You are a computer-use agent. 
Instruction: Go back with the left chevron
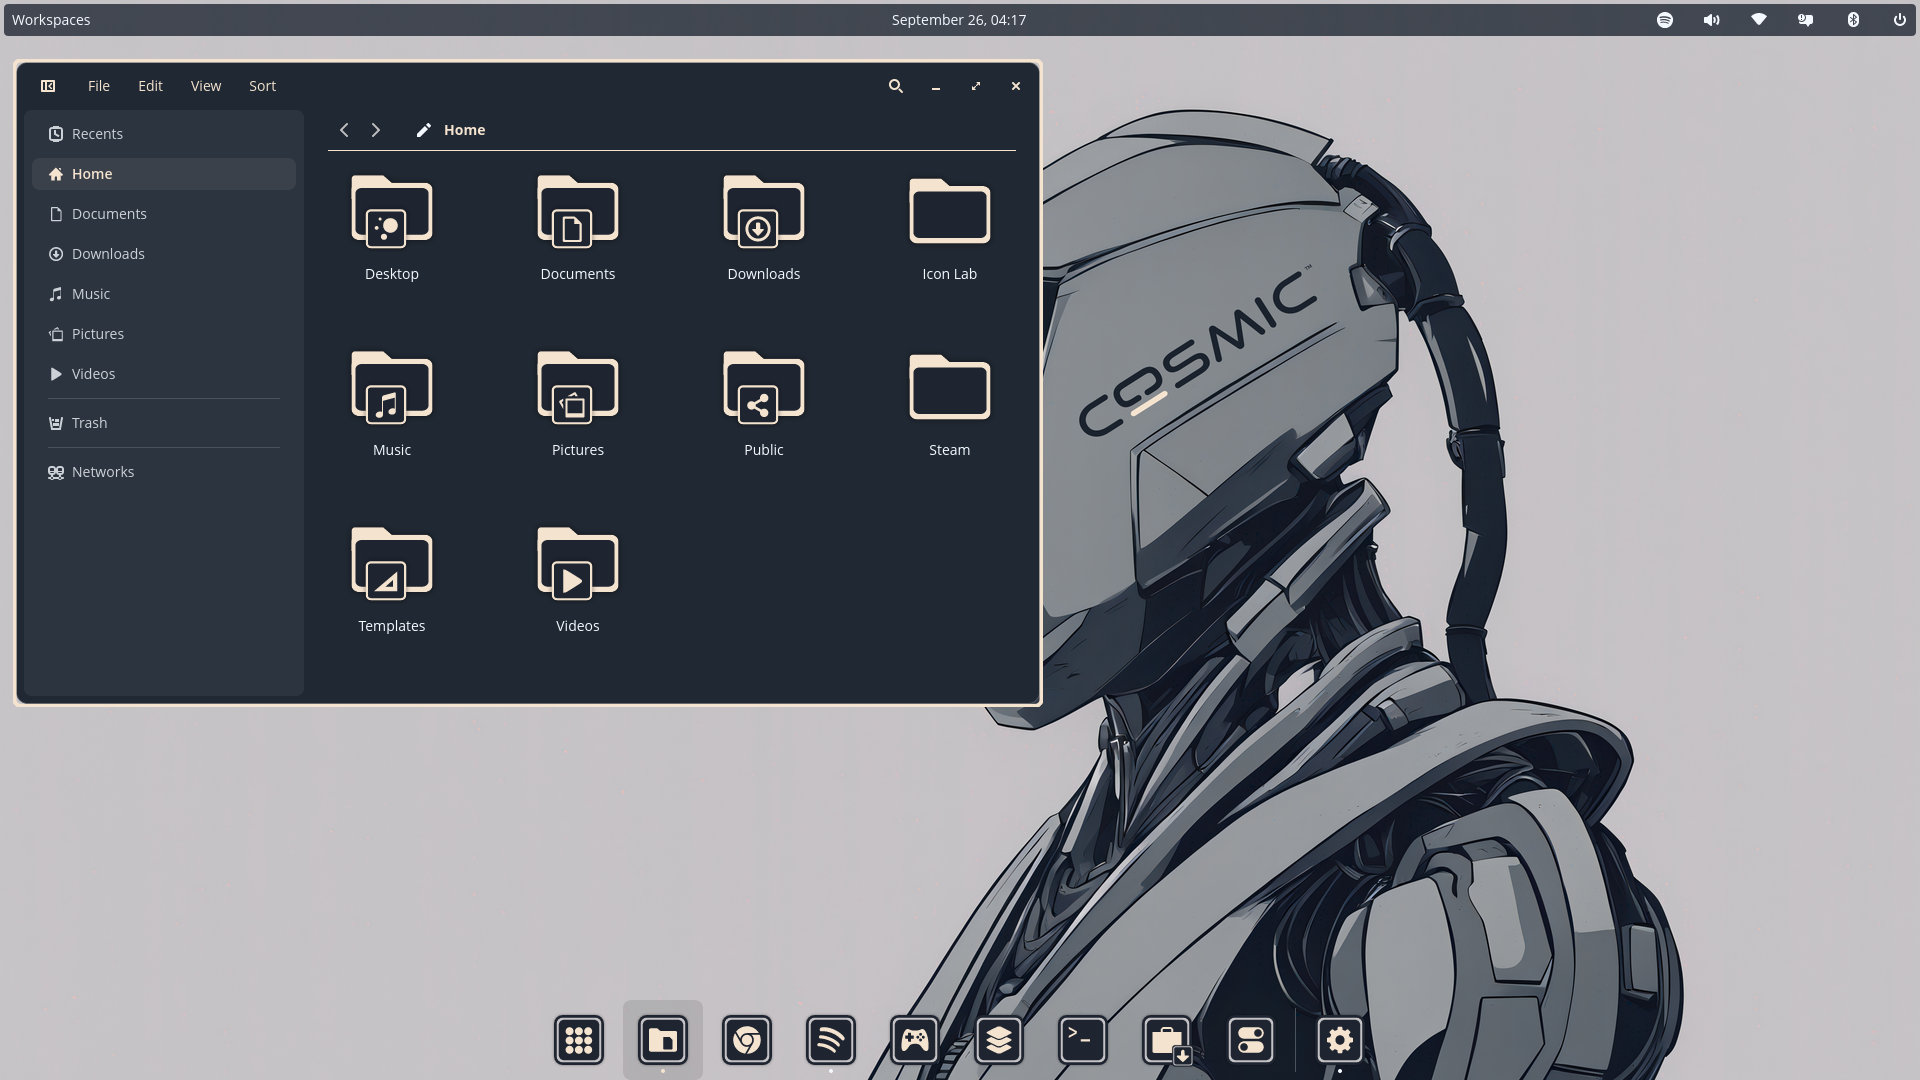point(344,130)
